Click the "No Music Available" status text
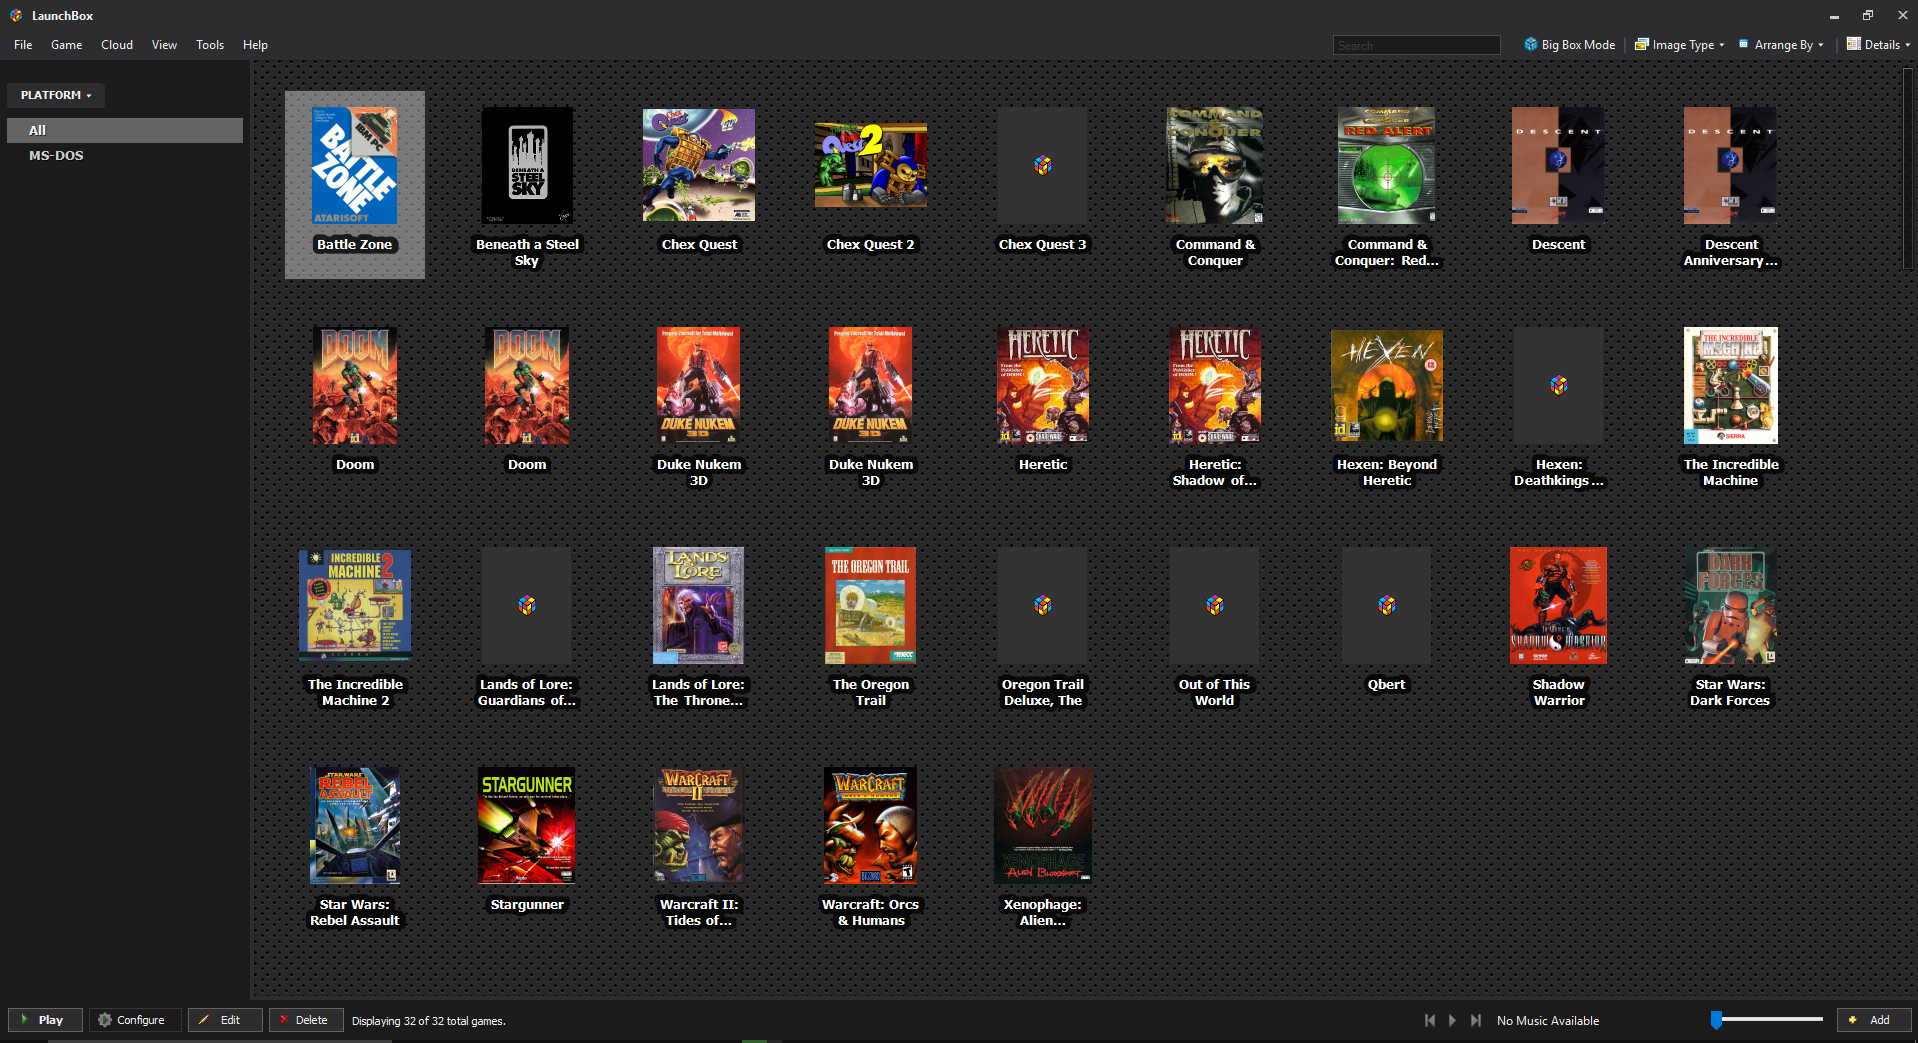 (1548, 1021)
